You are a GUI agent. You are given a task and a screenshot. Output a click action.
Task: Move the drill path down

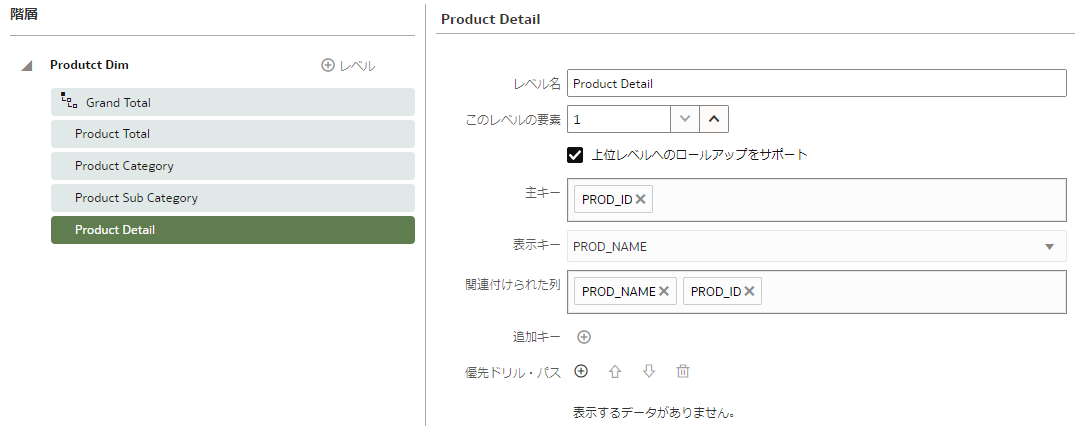tap(649, 371)
